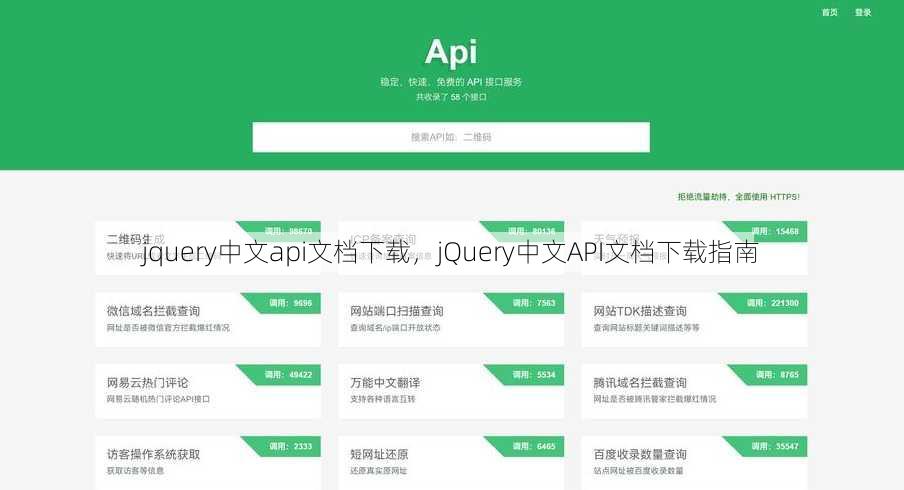Click the Api title heading
Viewport: 904px width, 490px height.
point(451,52)
